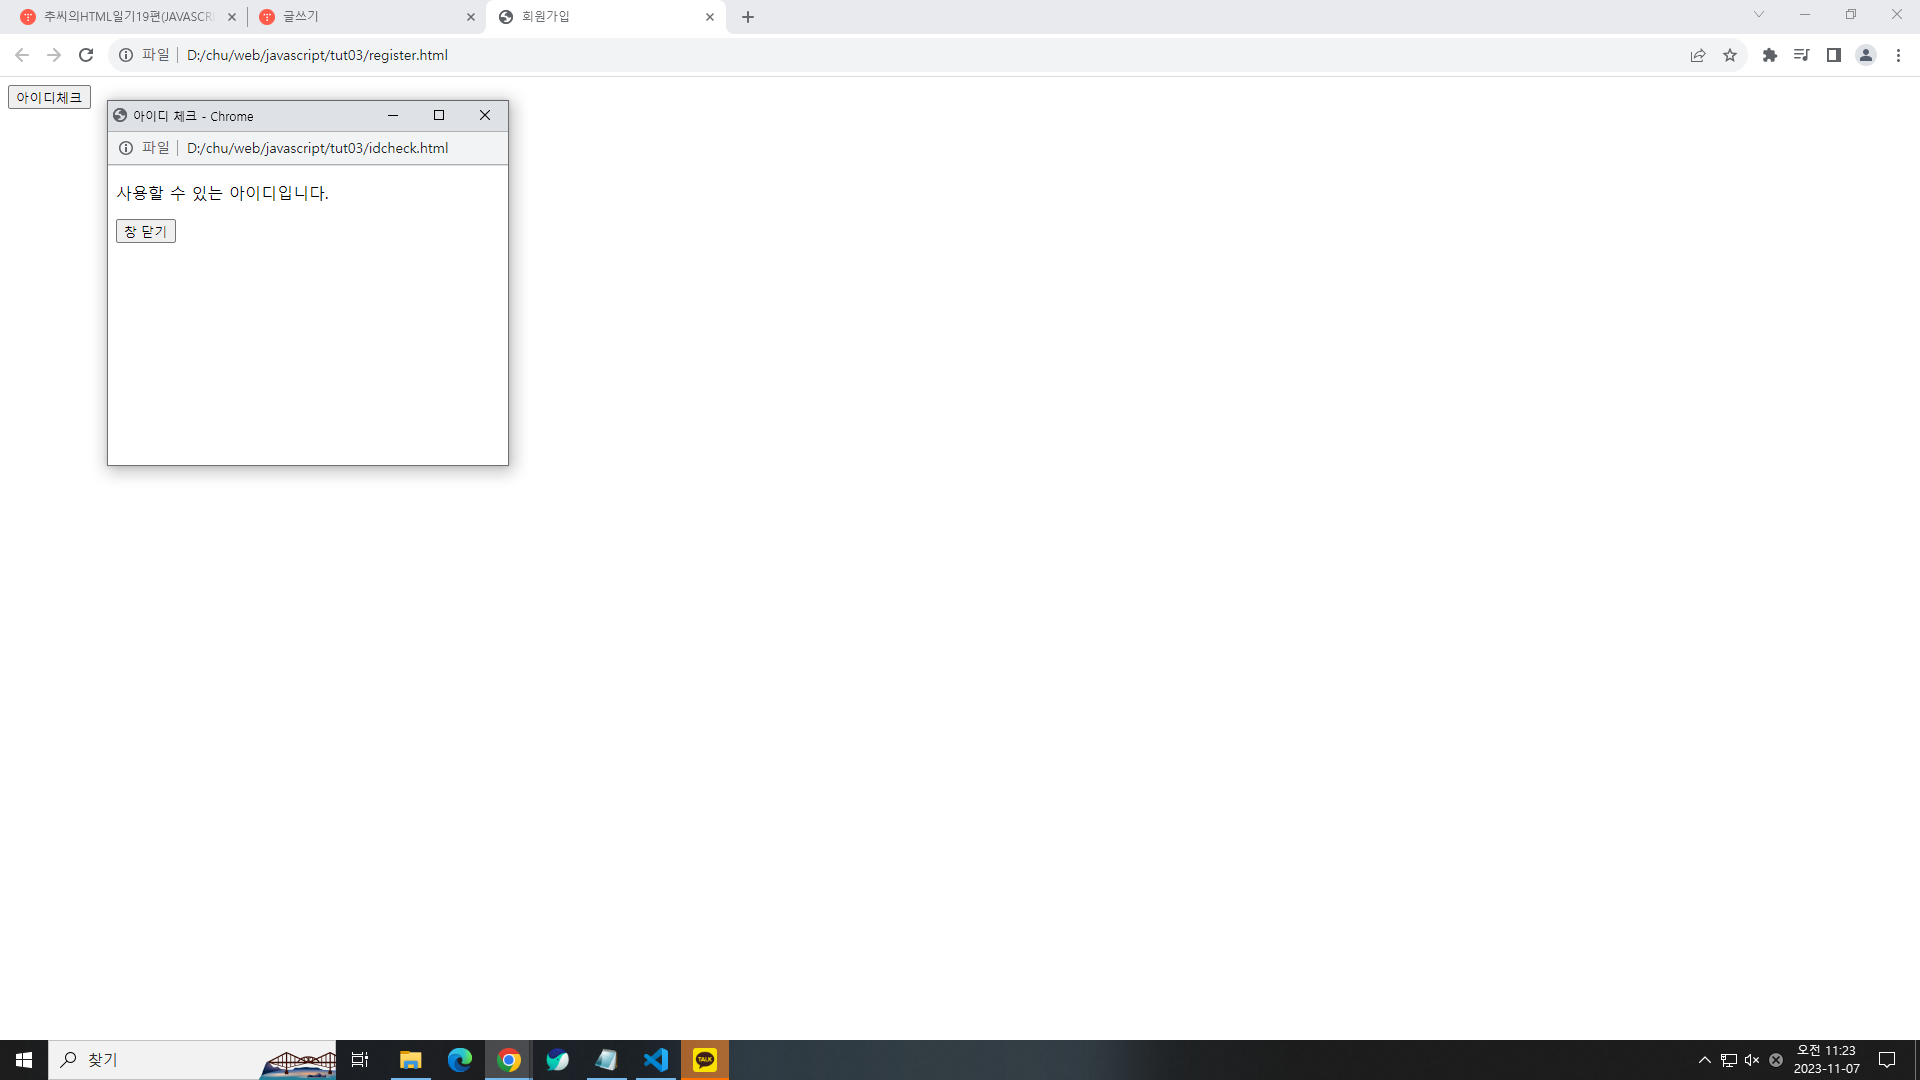The width and height of the screenshot is (1920, 1080).
Task: Open the Chrome profile avatar
Action: (1866, 55)
